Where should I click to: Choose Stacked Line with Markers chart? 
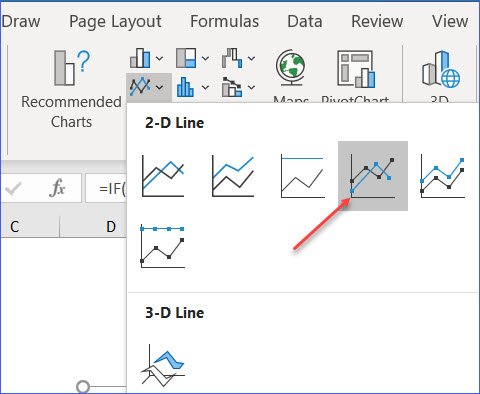[x=443, y=176]
